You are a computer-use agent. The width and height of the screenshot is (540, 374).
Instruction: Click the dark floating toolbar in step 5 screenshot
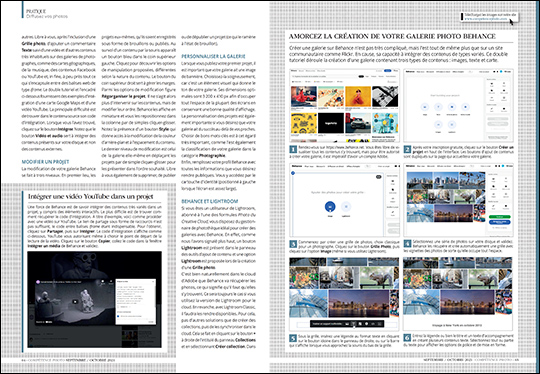point(347,324)
